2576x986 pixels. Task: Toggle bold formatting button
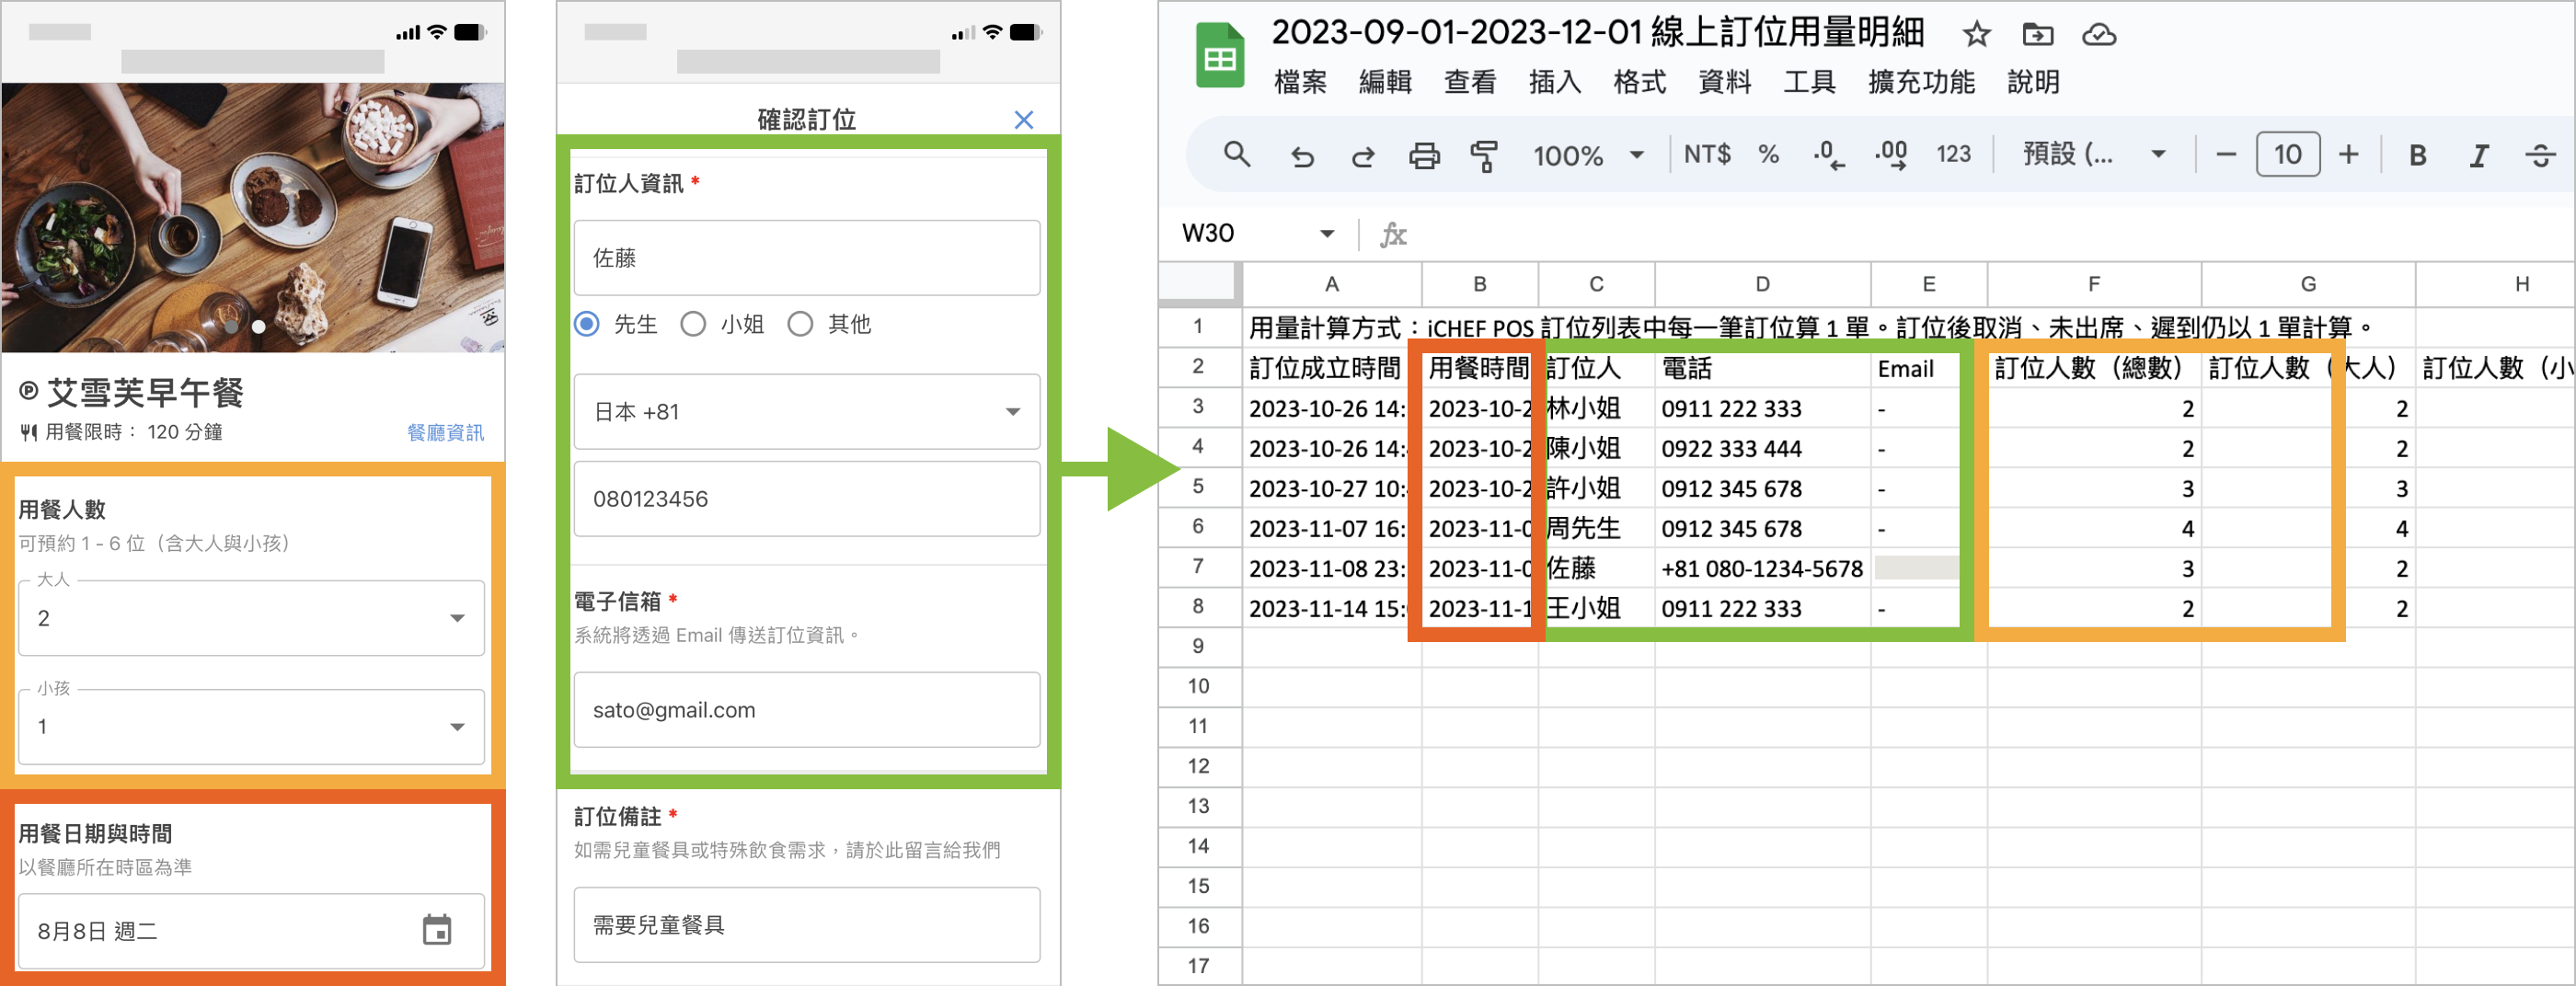[2417, 155]
